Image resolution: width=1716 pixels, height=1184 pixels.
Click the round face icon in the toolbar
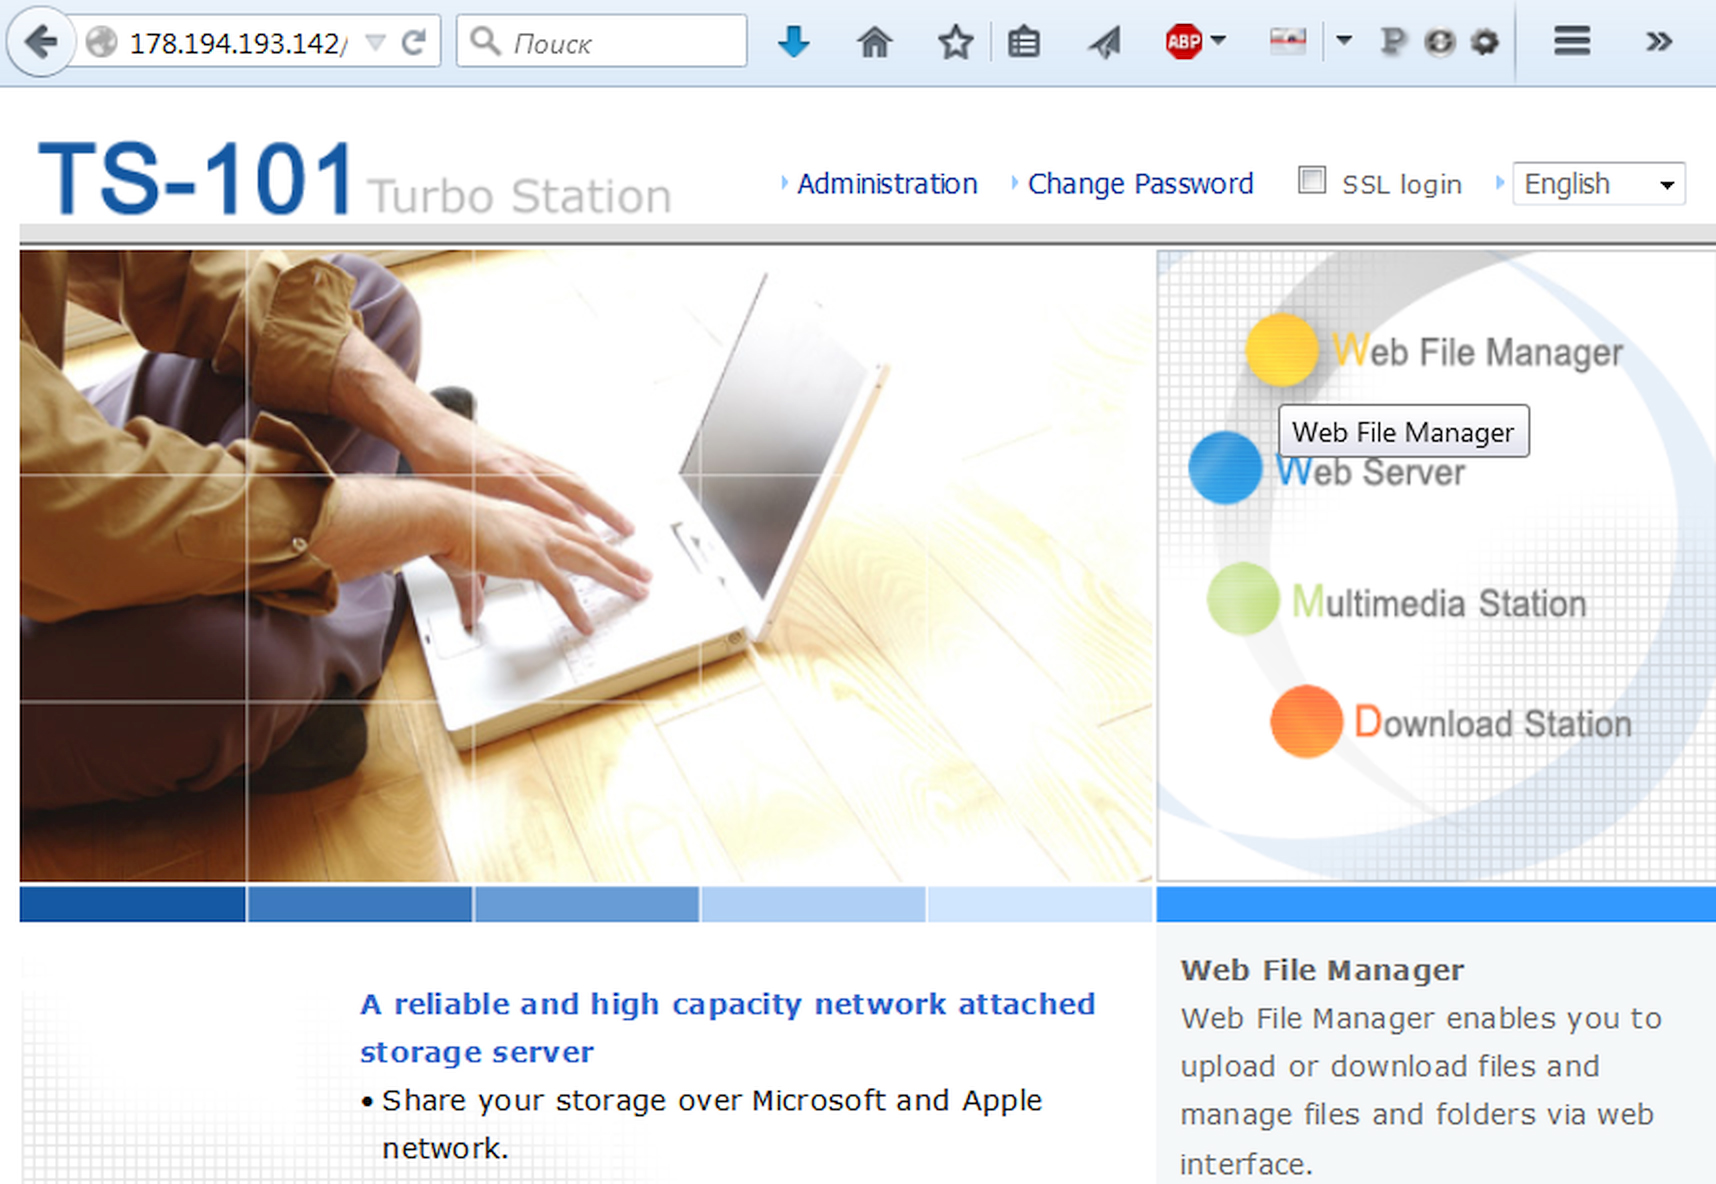[x=1440, y=42]
